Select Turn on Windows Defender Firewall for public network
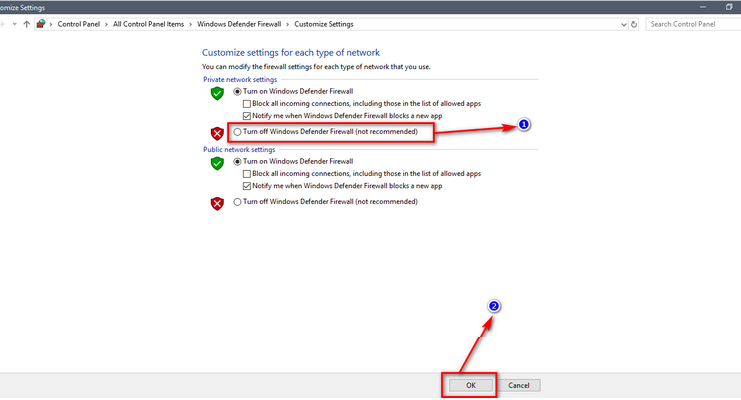The width and height of the screenshot is (741, 400). [237, 162]
